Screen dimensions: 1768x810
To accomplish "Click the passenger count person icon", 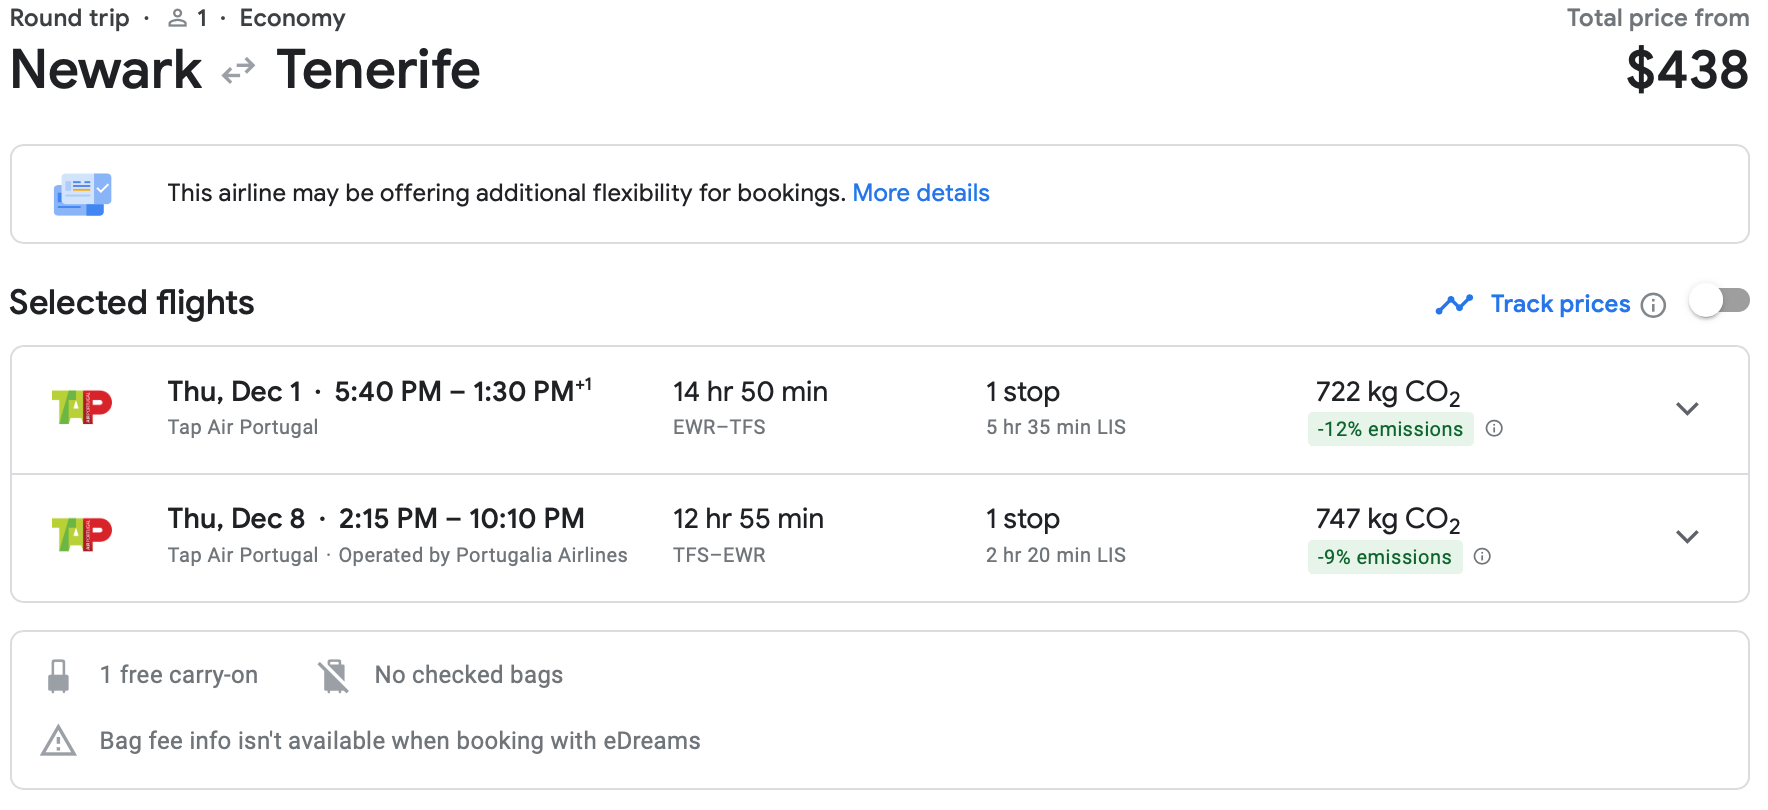I will pyautogui.click(x=177, y=18).
